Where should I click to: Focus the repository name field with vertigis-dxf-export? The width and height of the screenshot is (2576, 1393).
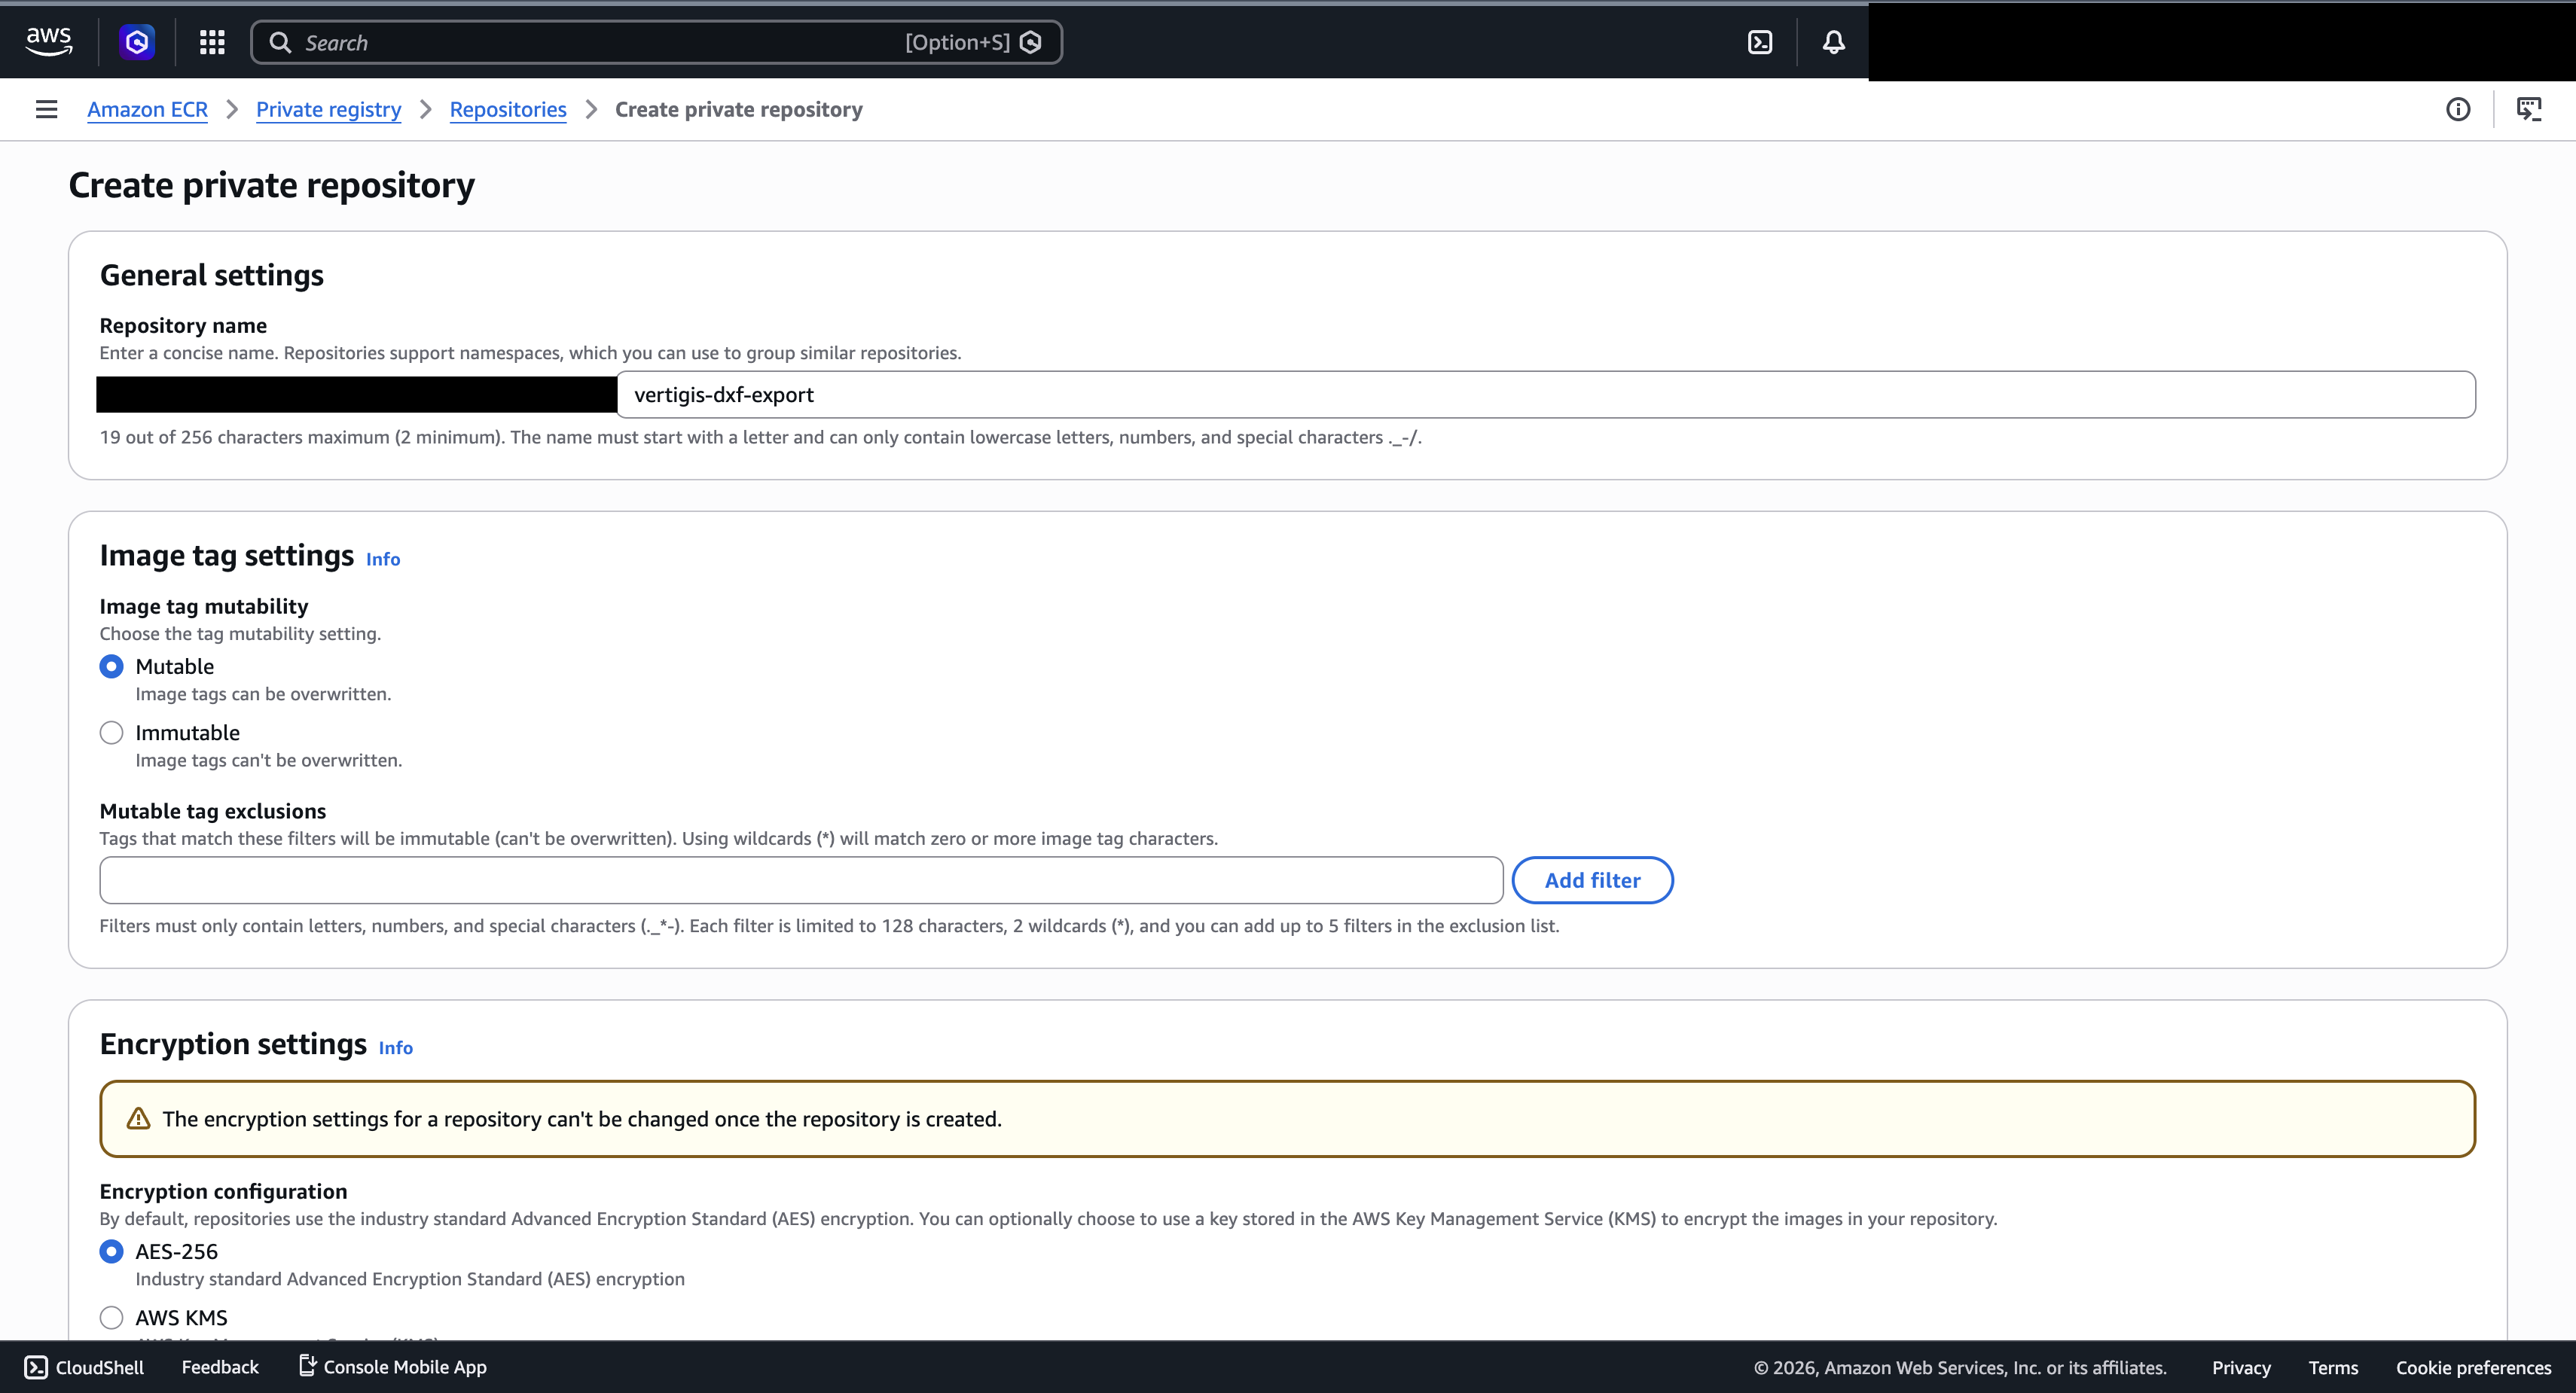pyautogui.click(x=1546, y=395)
